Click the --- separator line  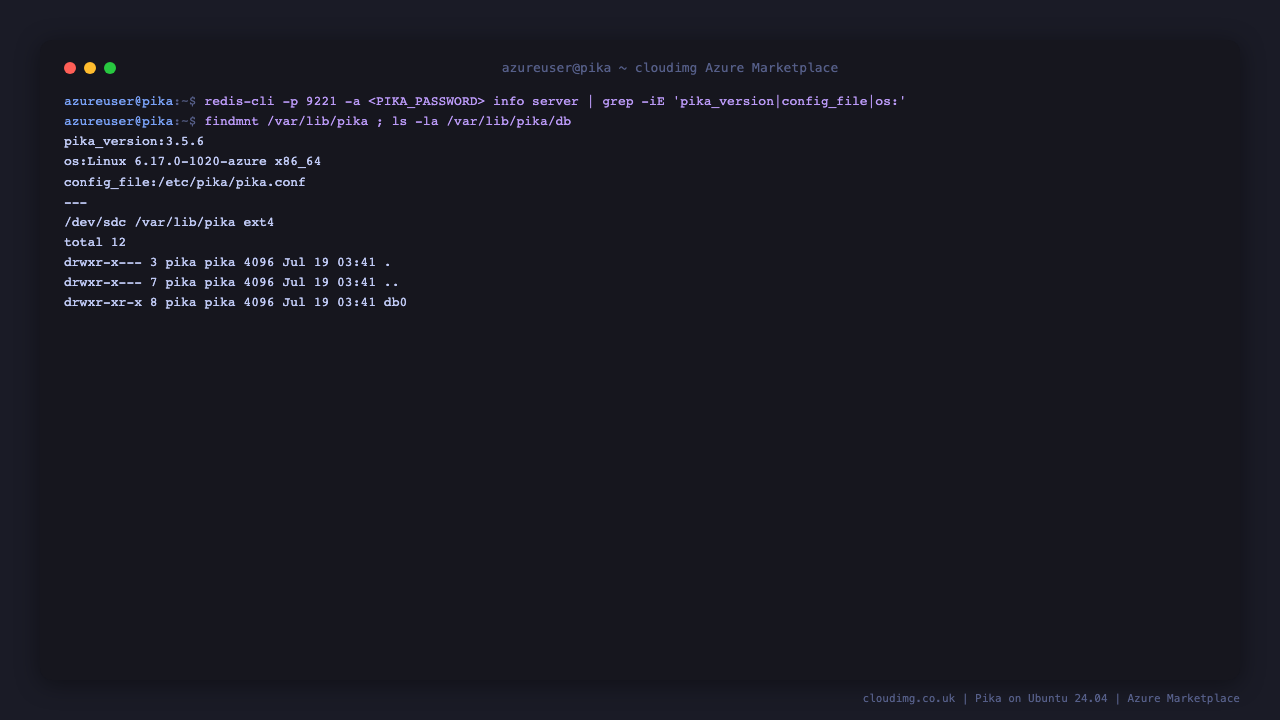click(x=75, y=202)
